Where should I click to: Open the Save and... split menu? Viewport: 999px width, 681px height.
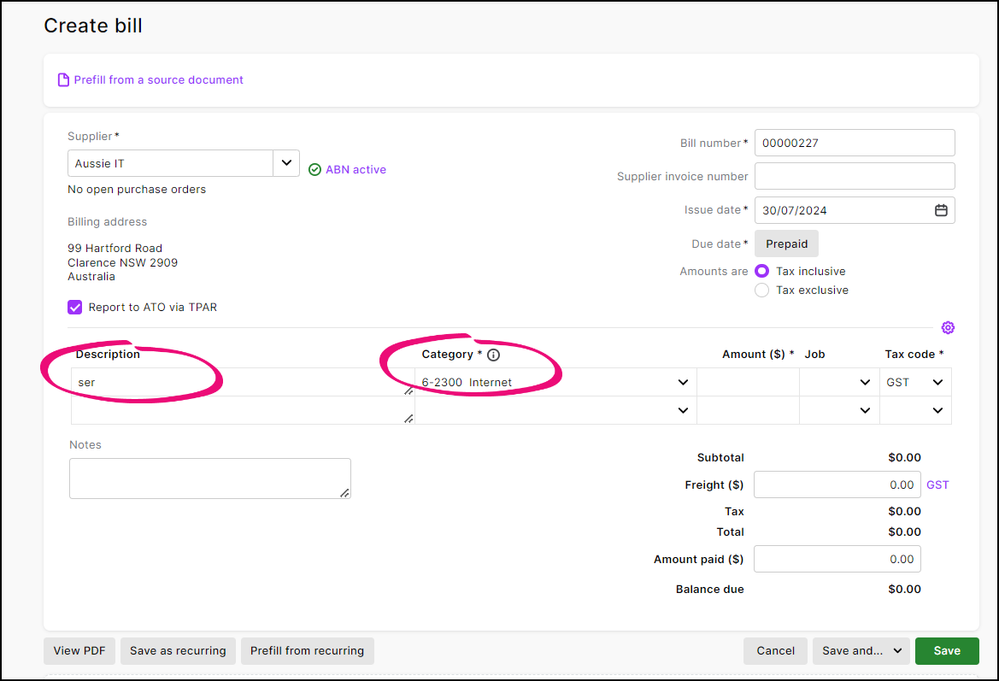(861, 651)
